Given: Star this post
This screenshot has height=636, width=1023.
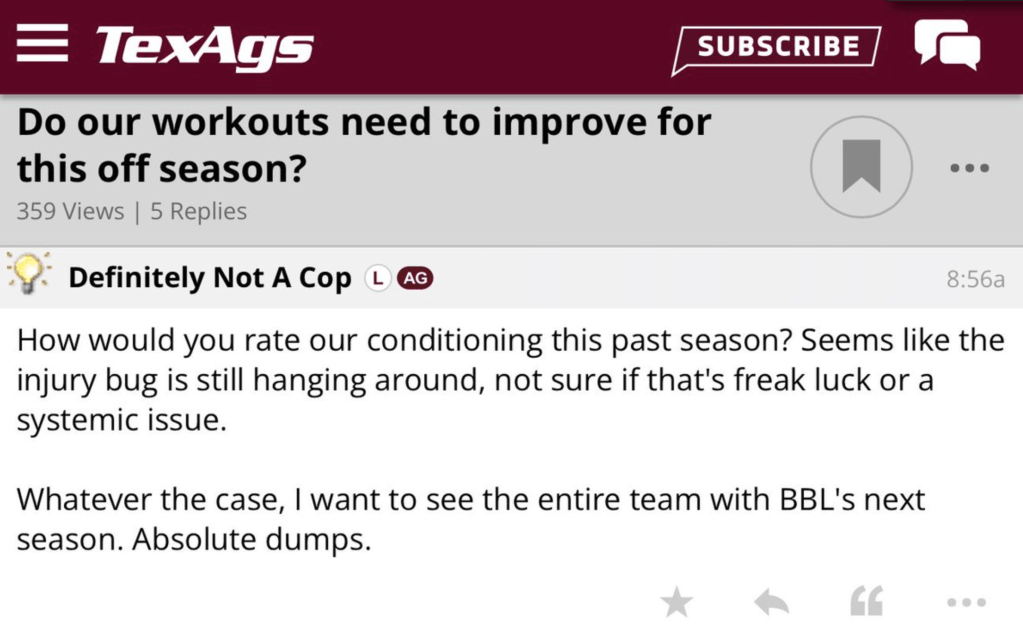Looking at the screenshot, I should tap(677, 601).
